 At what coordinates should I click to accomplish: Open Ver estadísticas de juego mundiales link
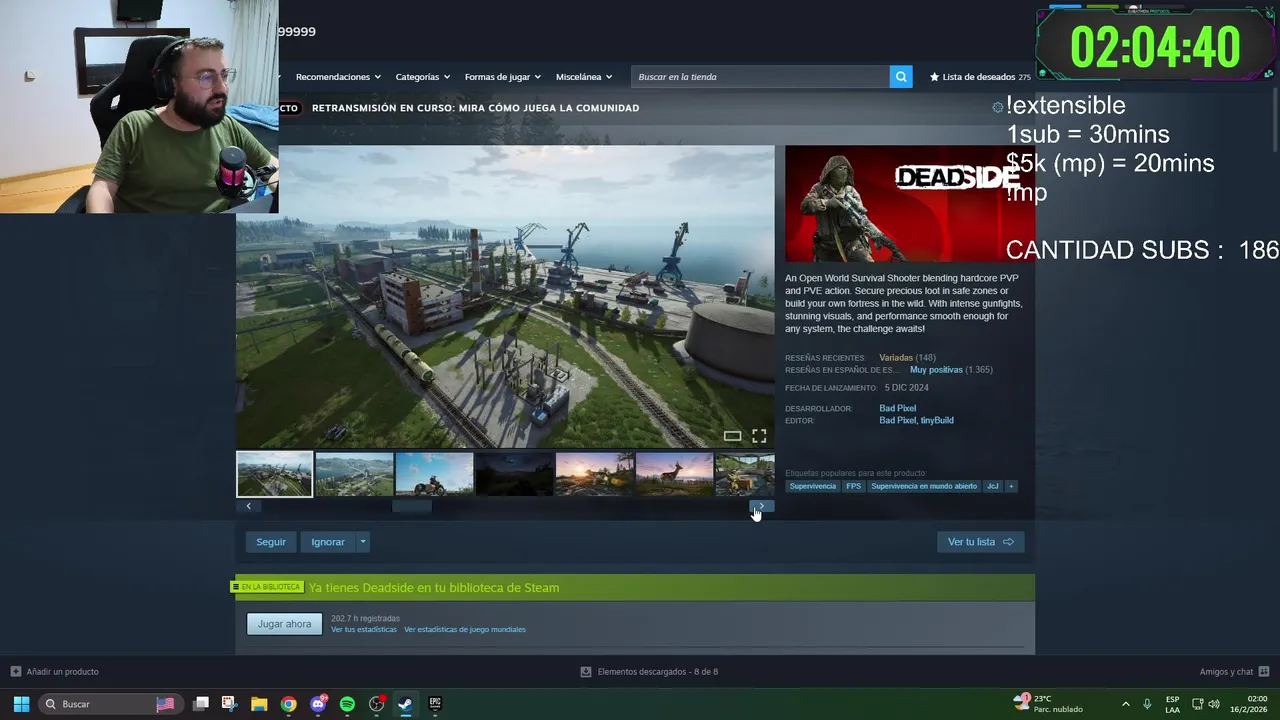pos(465,630)
